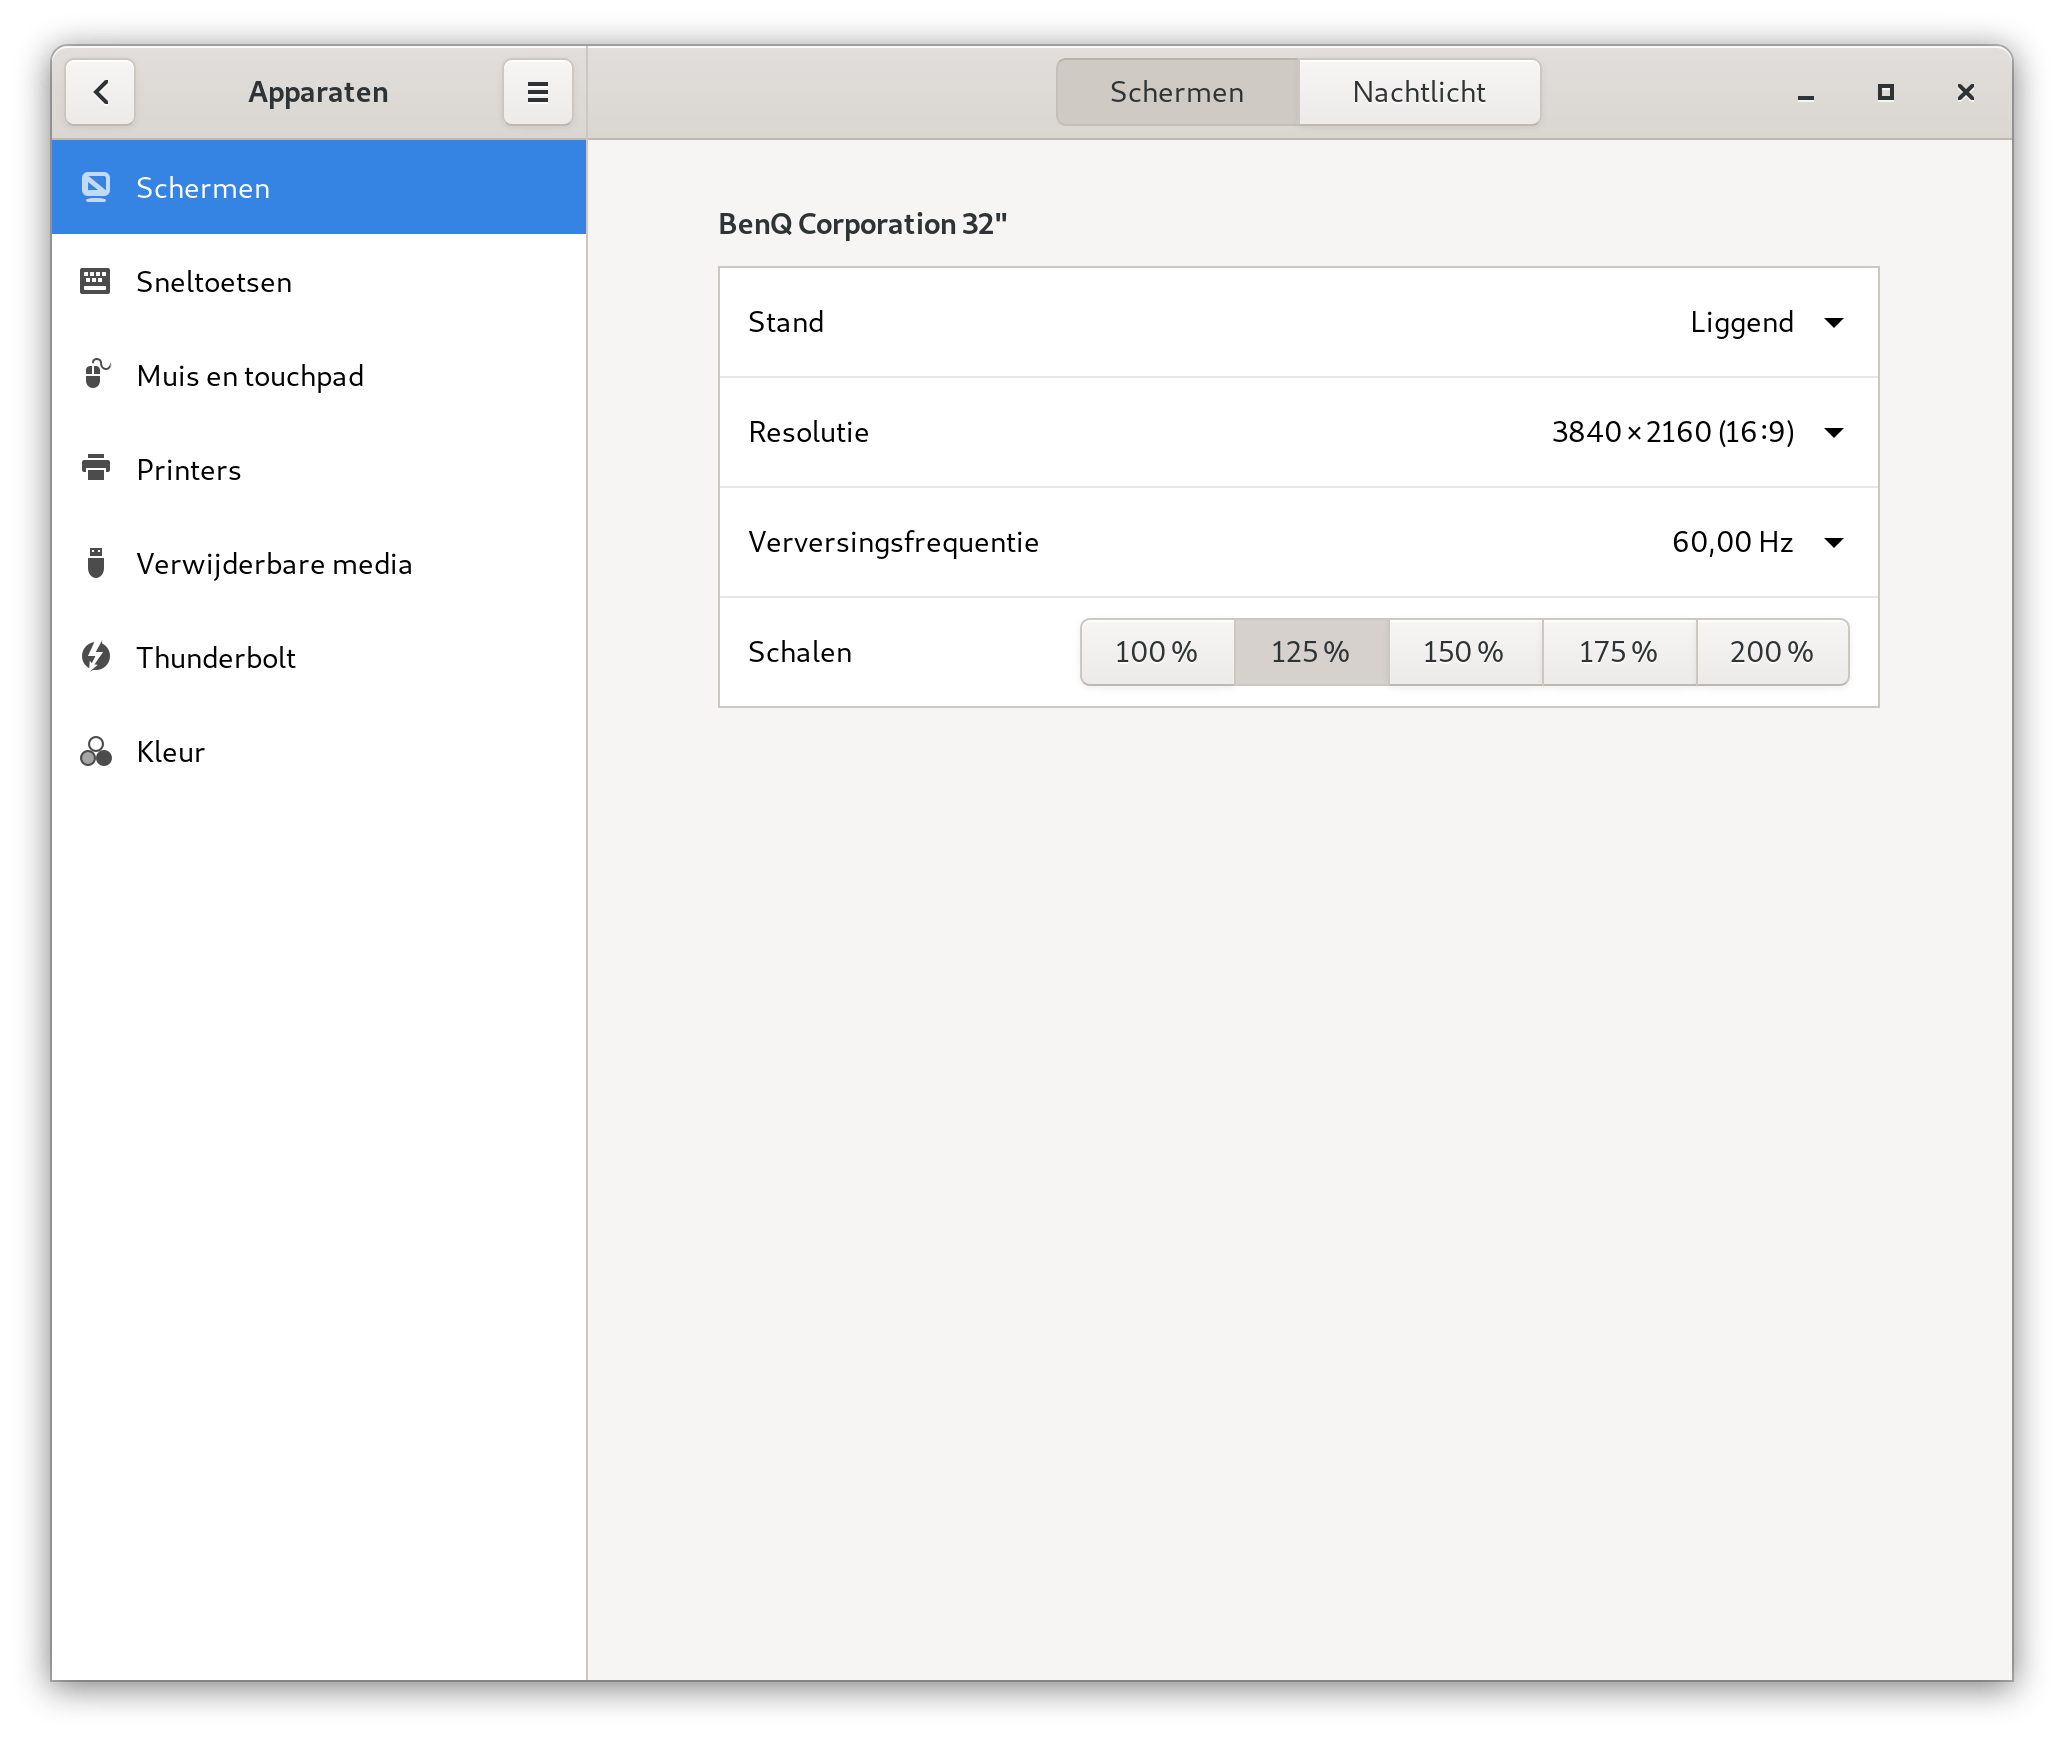Set scaling to 175 %
Viewport: 2064px width, 1738px height.
point(1619,652)
